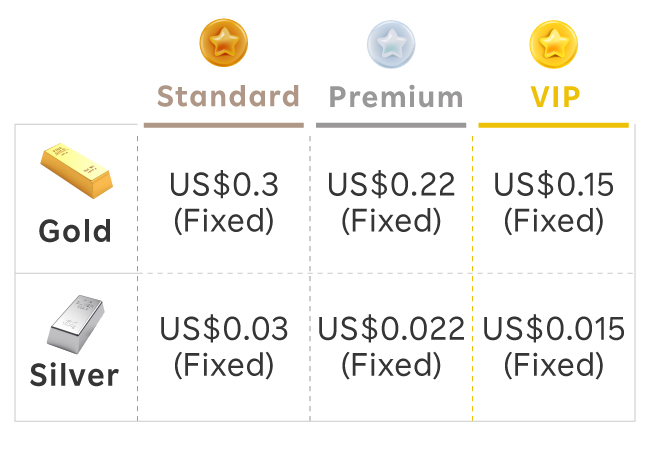The width and height of the screenshot is (650, 450).
Task: Click the yellow underline below VIP
Action: tap(553, 125)
